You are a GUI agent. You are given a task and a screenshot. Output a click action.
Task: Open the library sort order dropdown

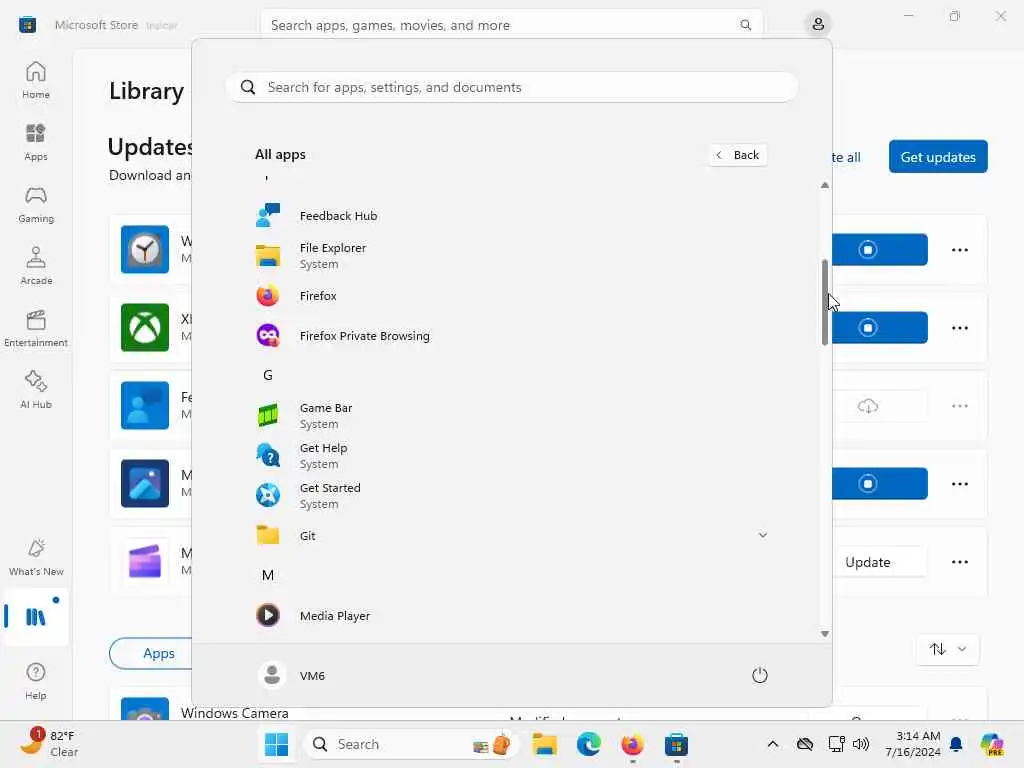948,649
